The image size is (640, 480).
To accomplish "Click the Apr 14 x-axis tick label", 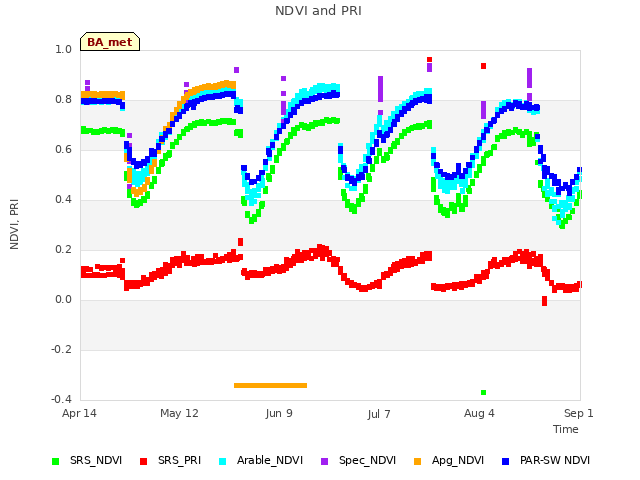I will [79, 413].
